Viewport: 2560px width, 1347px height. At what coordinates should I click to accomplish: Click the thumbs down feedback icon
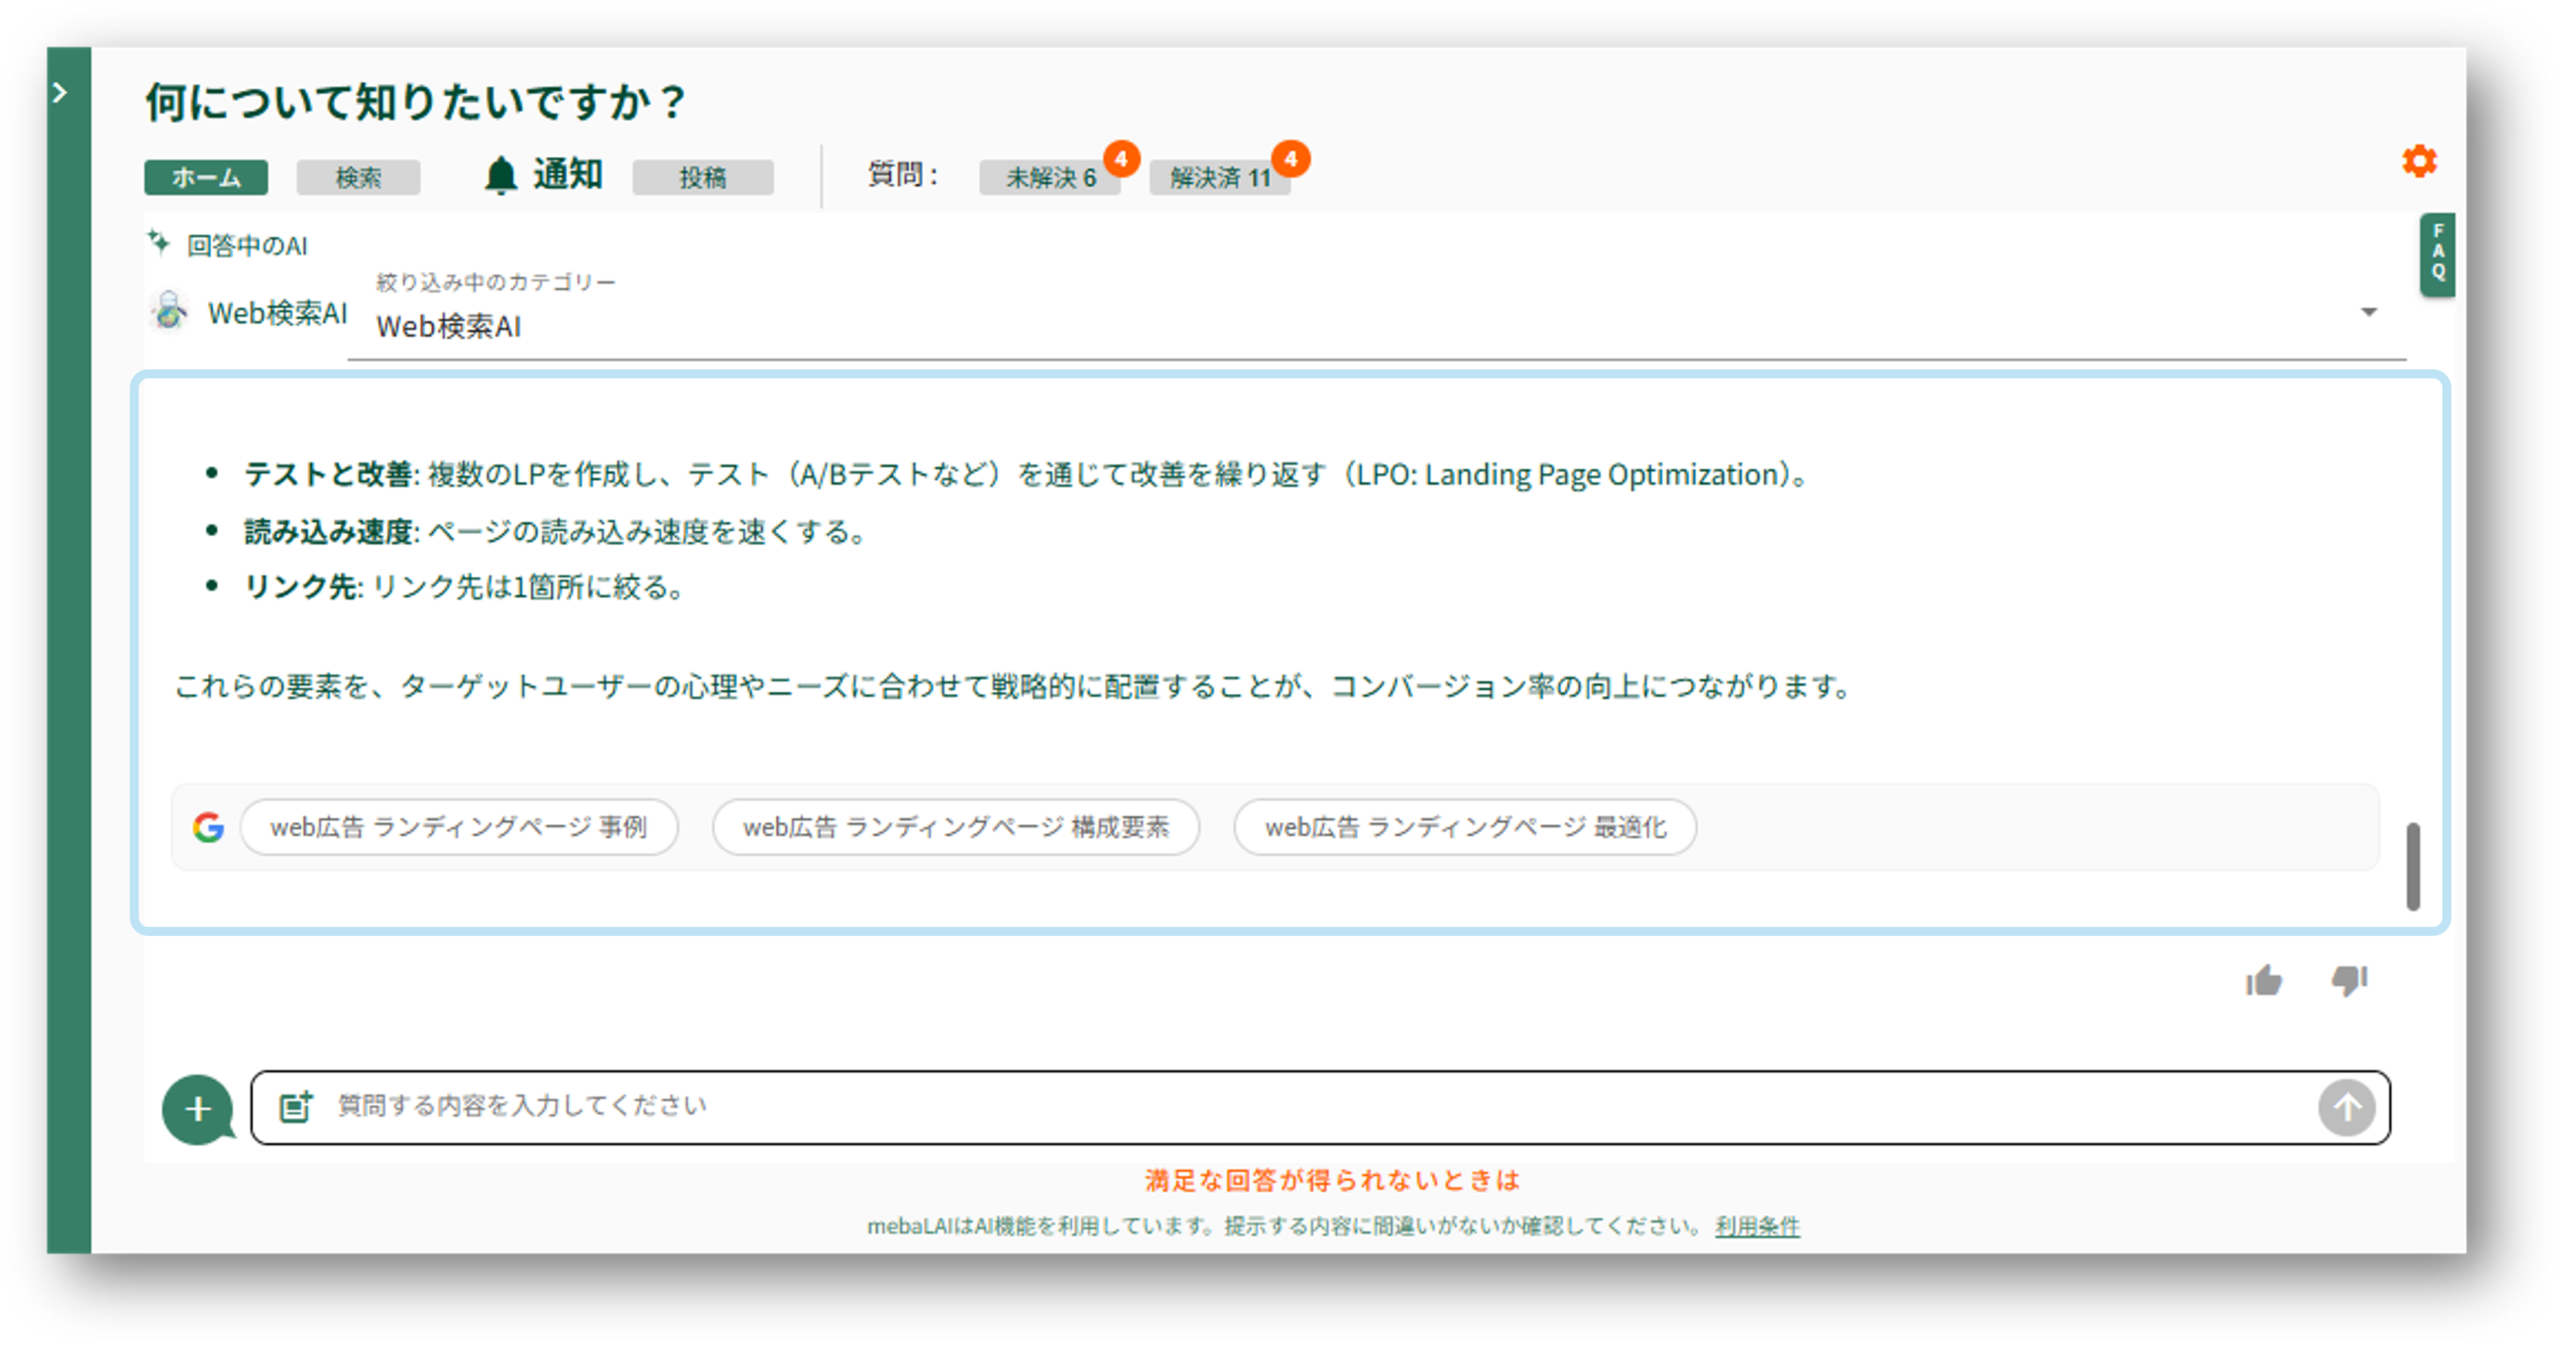click(x=2349, y=980)
